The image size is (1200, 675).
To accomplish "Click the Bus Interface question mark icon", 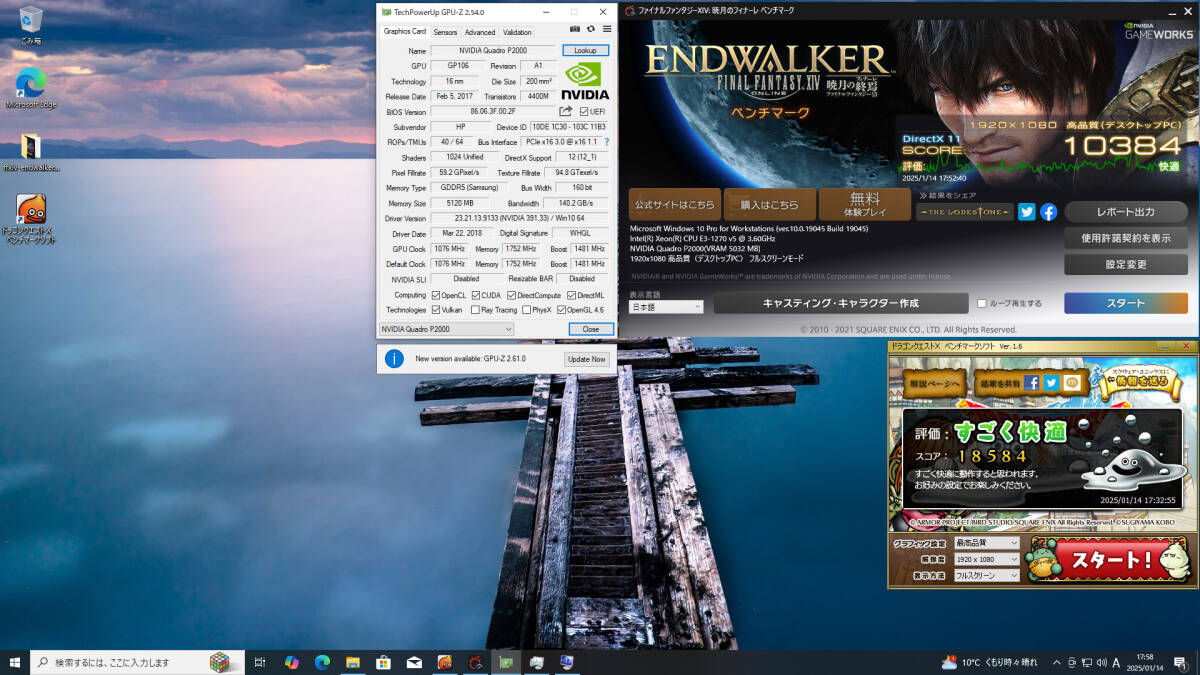I will tap(606, 142).
